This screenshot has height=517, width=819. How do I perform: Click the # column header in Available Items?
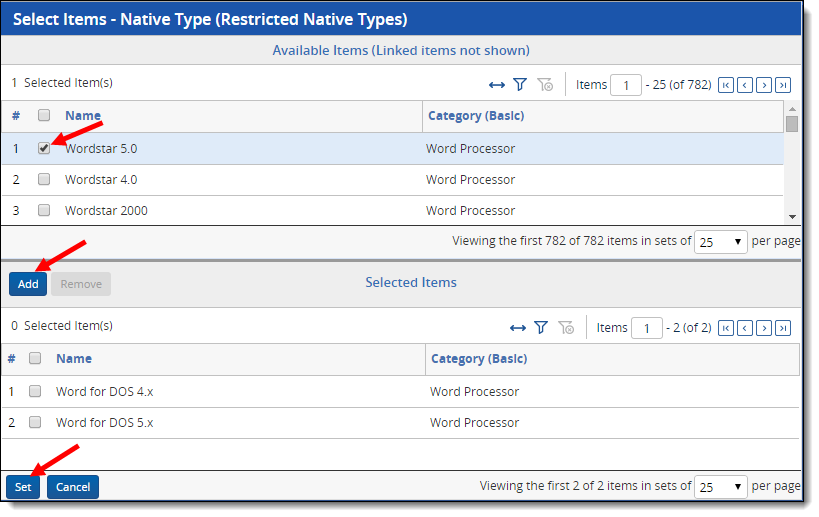click(x=16, y=115)
